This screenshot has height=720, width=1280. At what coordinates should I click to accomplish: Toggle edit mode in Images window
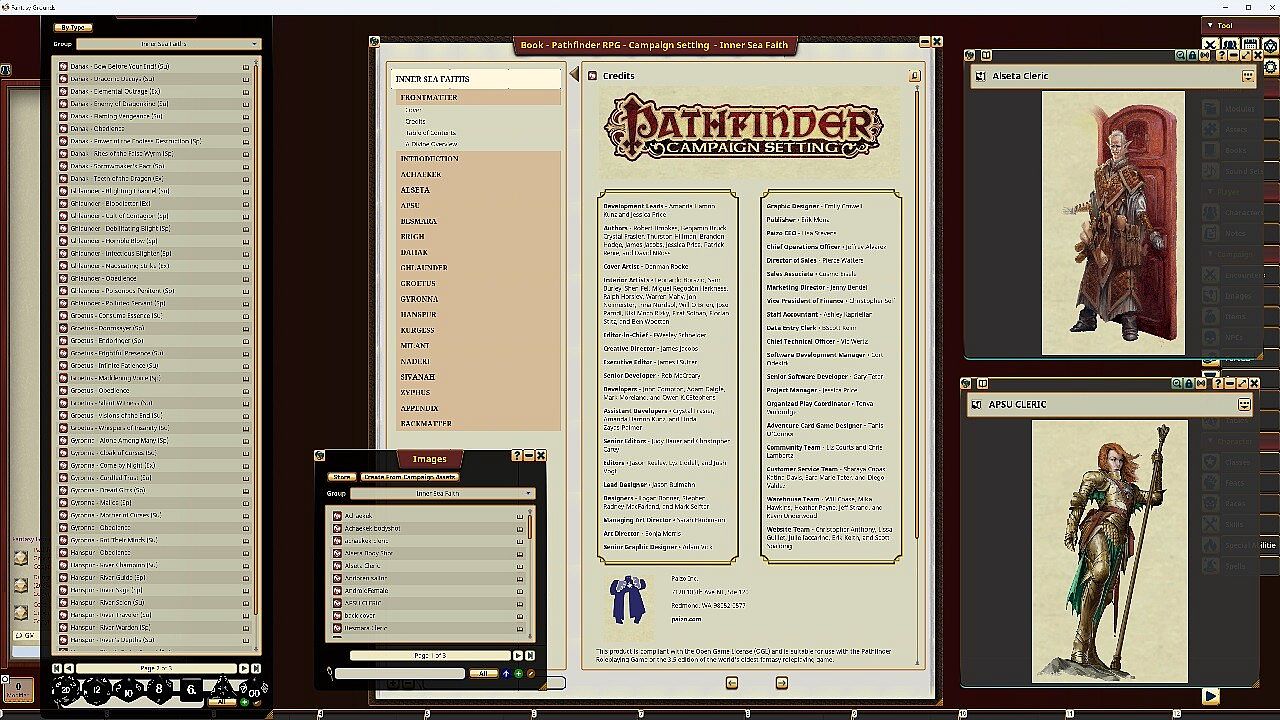[531, 674]
